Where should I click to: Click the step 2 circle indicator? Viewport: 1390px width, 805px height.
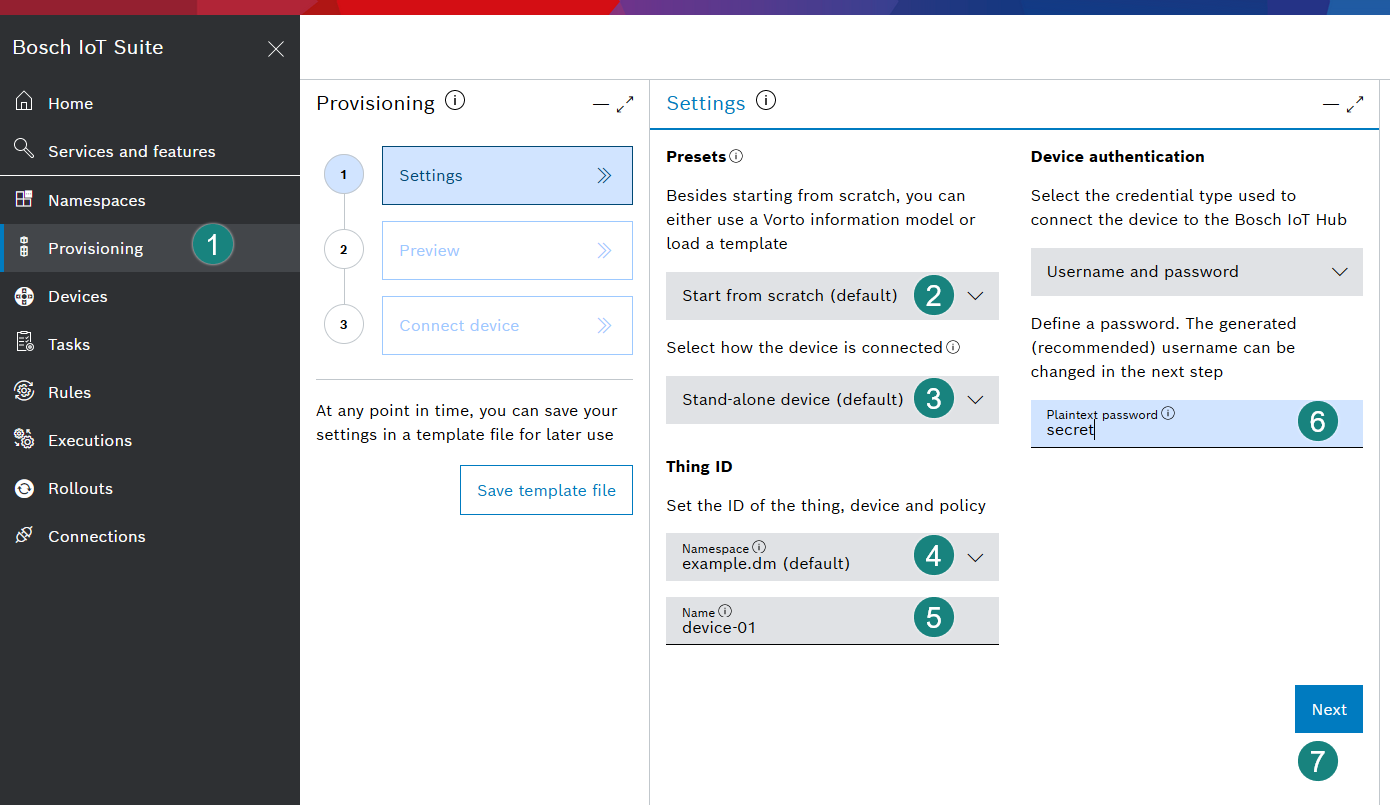344,250
